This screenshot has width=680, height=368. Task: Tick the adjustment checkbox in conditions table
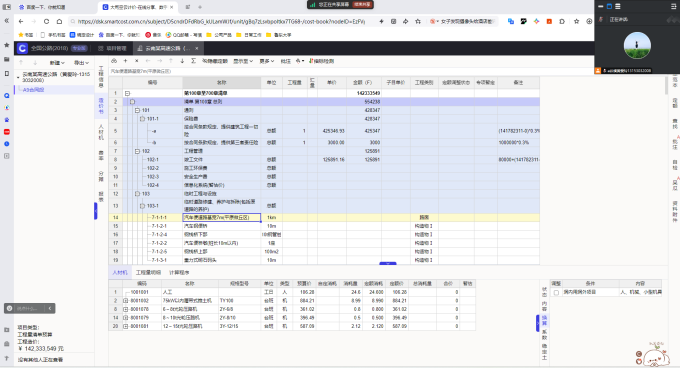coord(556,293)
